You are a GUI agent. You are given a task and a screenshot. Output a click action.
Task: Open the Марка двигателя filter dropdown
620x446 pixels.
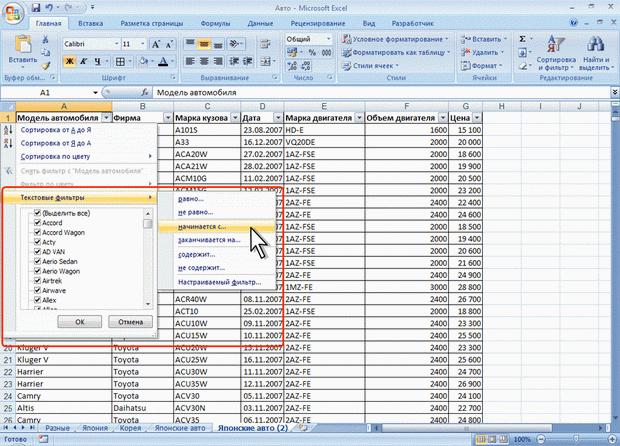pyautogui.click(x=359, y=118)
